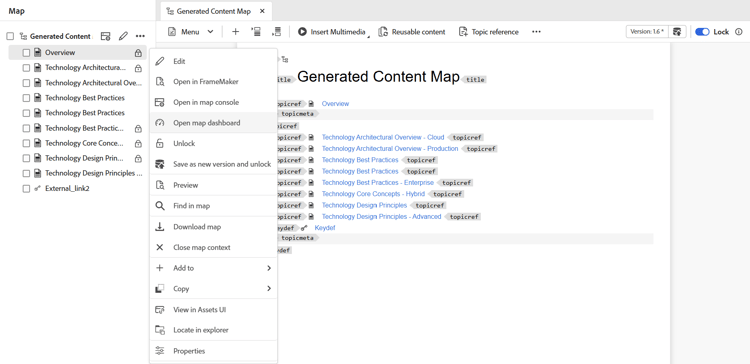Select View in Assets UI

(213, 309)
